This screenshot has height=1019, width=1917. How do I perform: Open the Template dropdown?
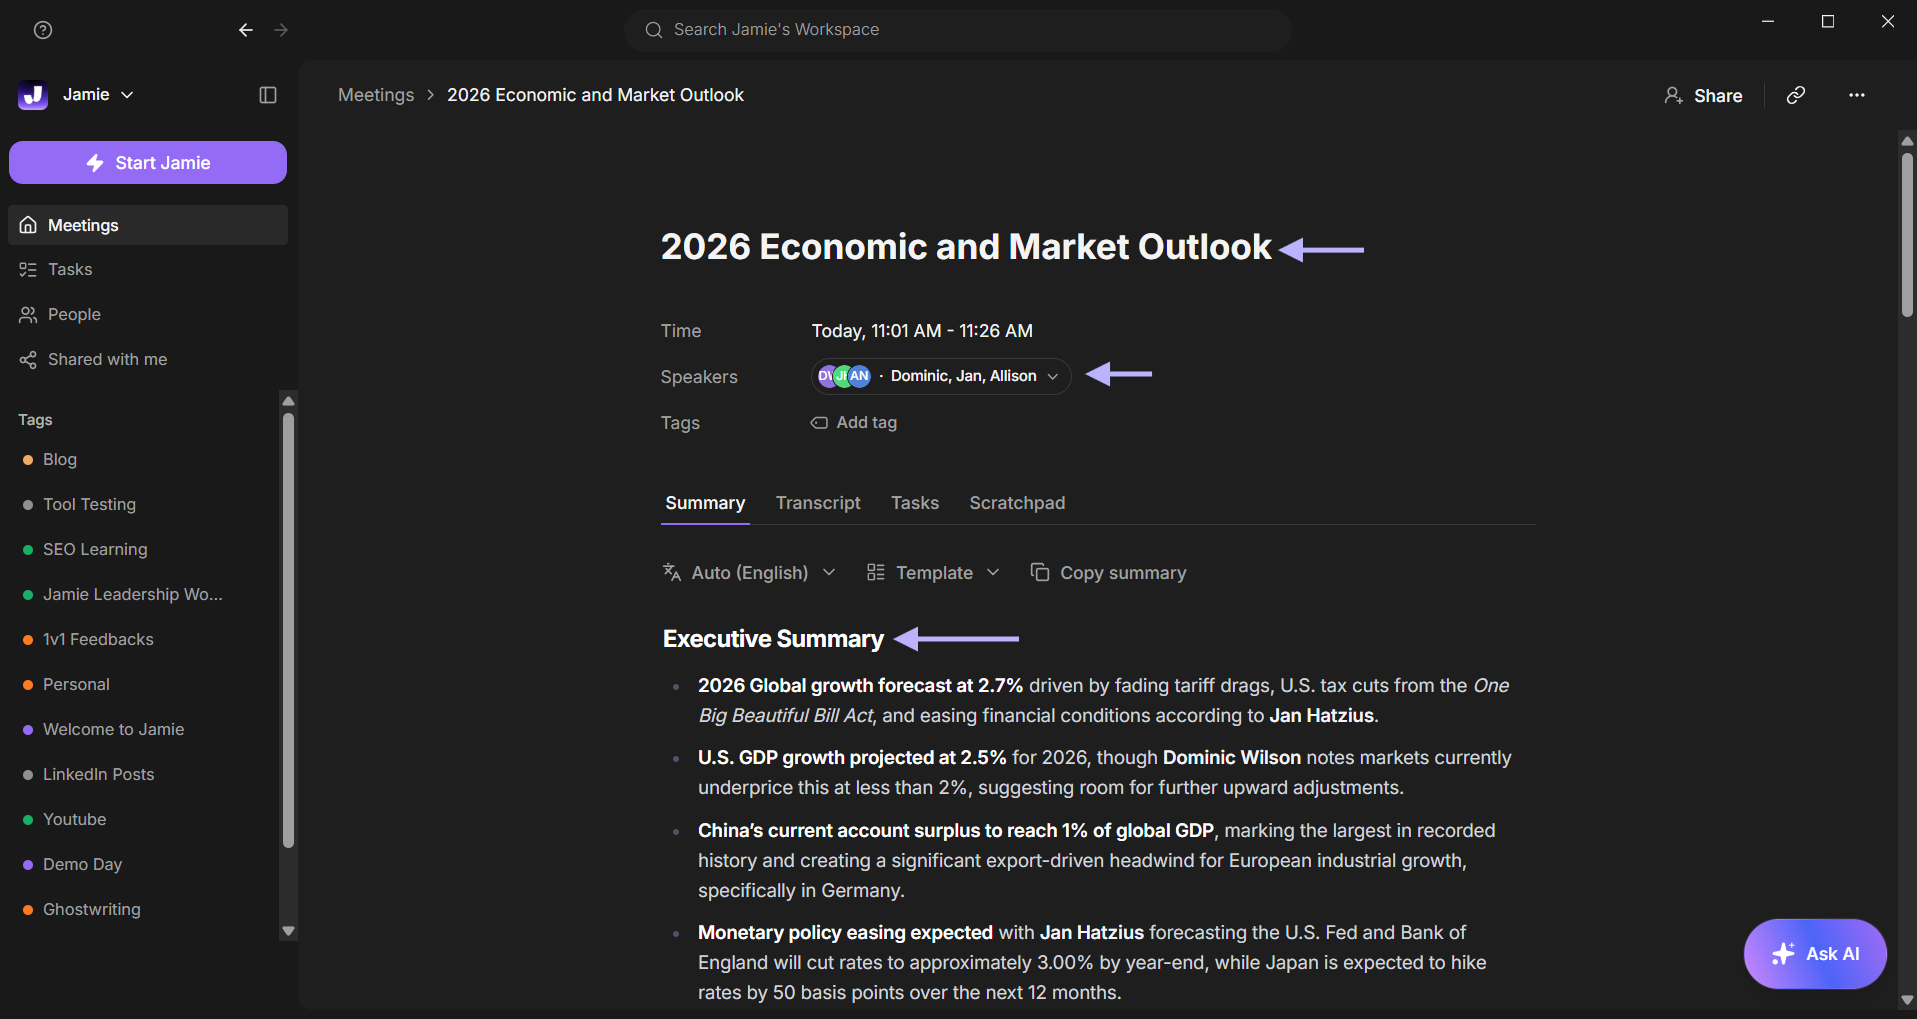point(933,572)
